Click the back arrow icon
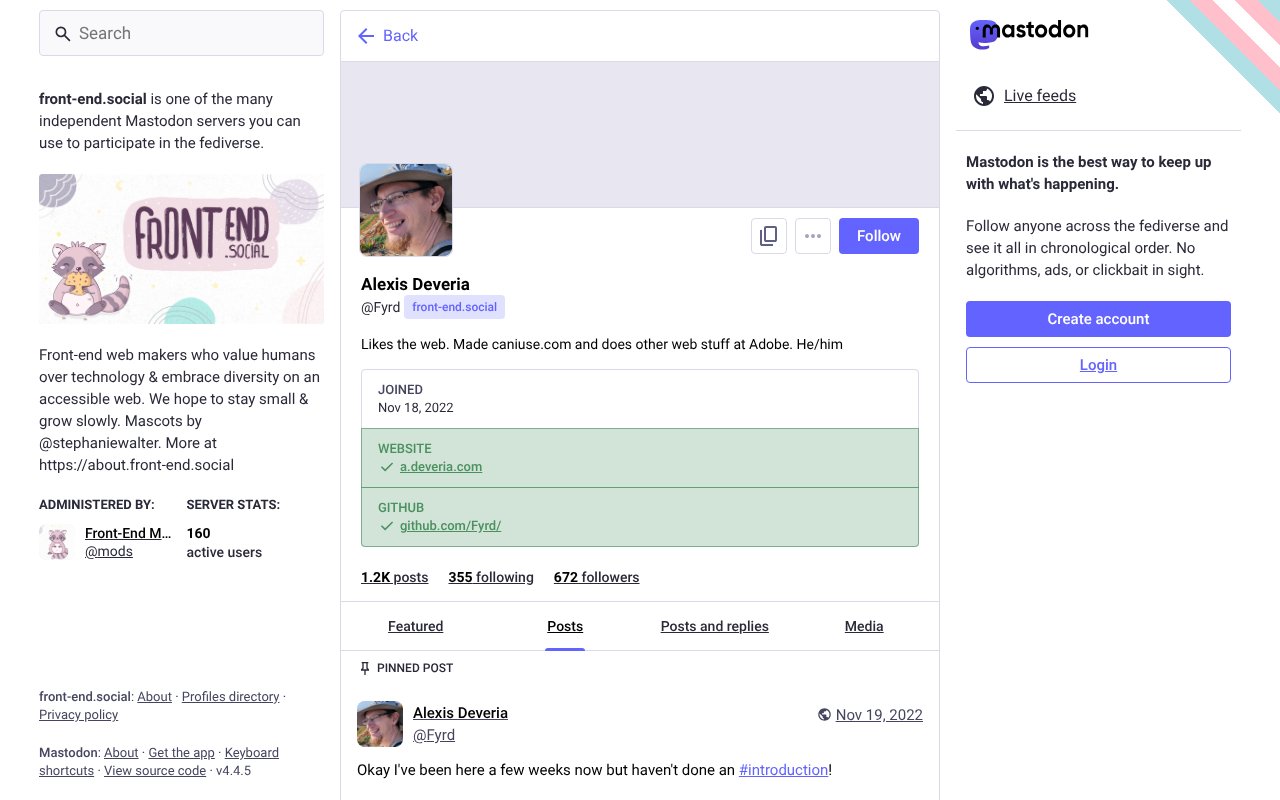This screenshot has width=1280, height=800. (366, 36)
